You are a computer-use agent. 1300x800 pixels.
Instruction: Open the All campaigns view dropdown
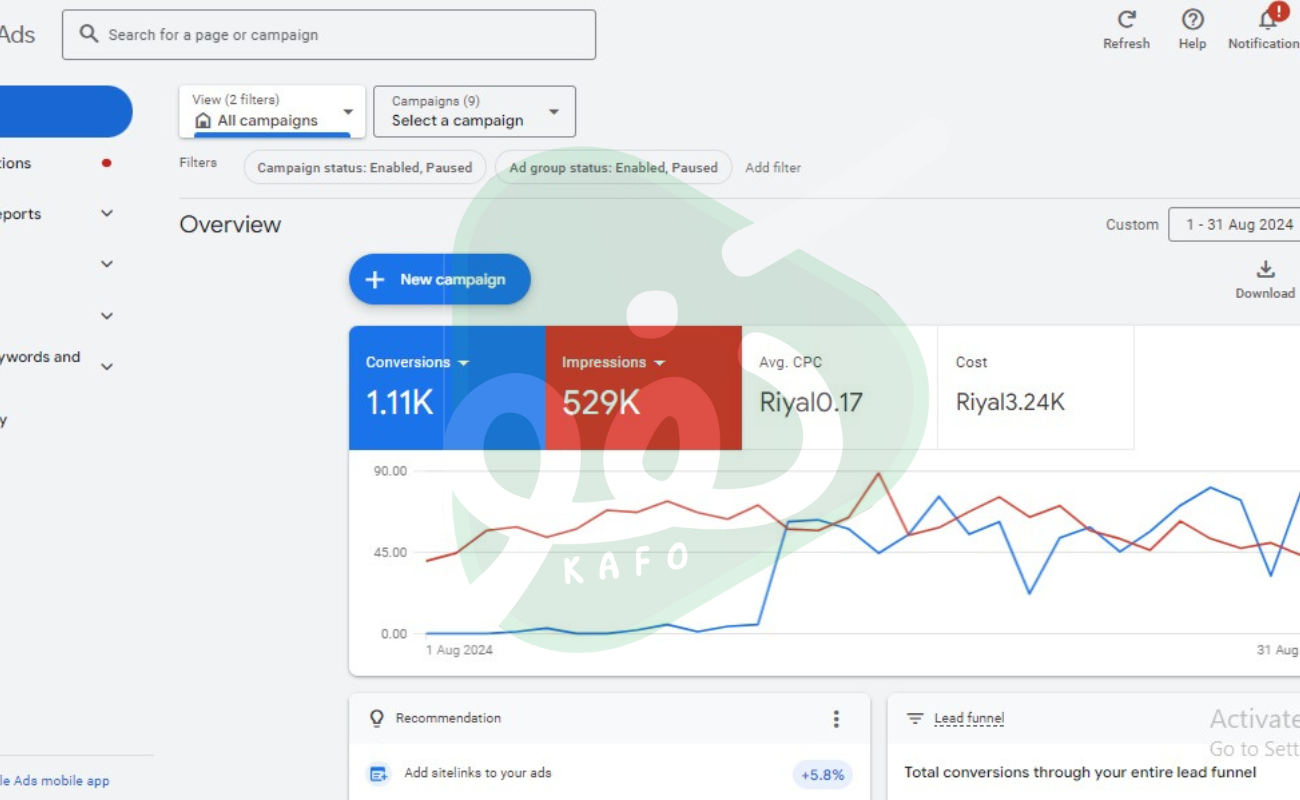pyautogui.click(x=272, y=111)
